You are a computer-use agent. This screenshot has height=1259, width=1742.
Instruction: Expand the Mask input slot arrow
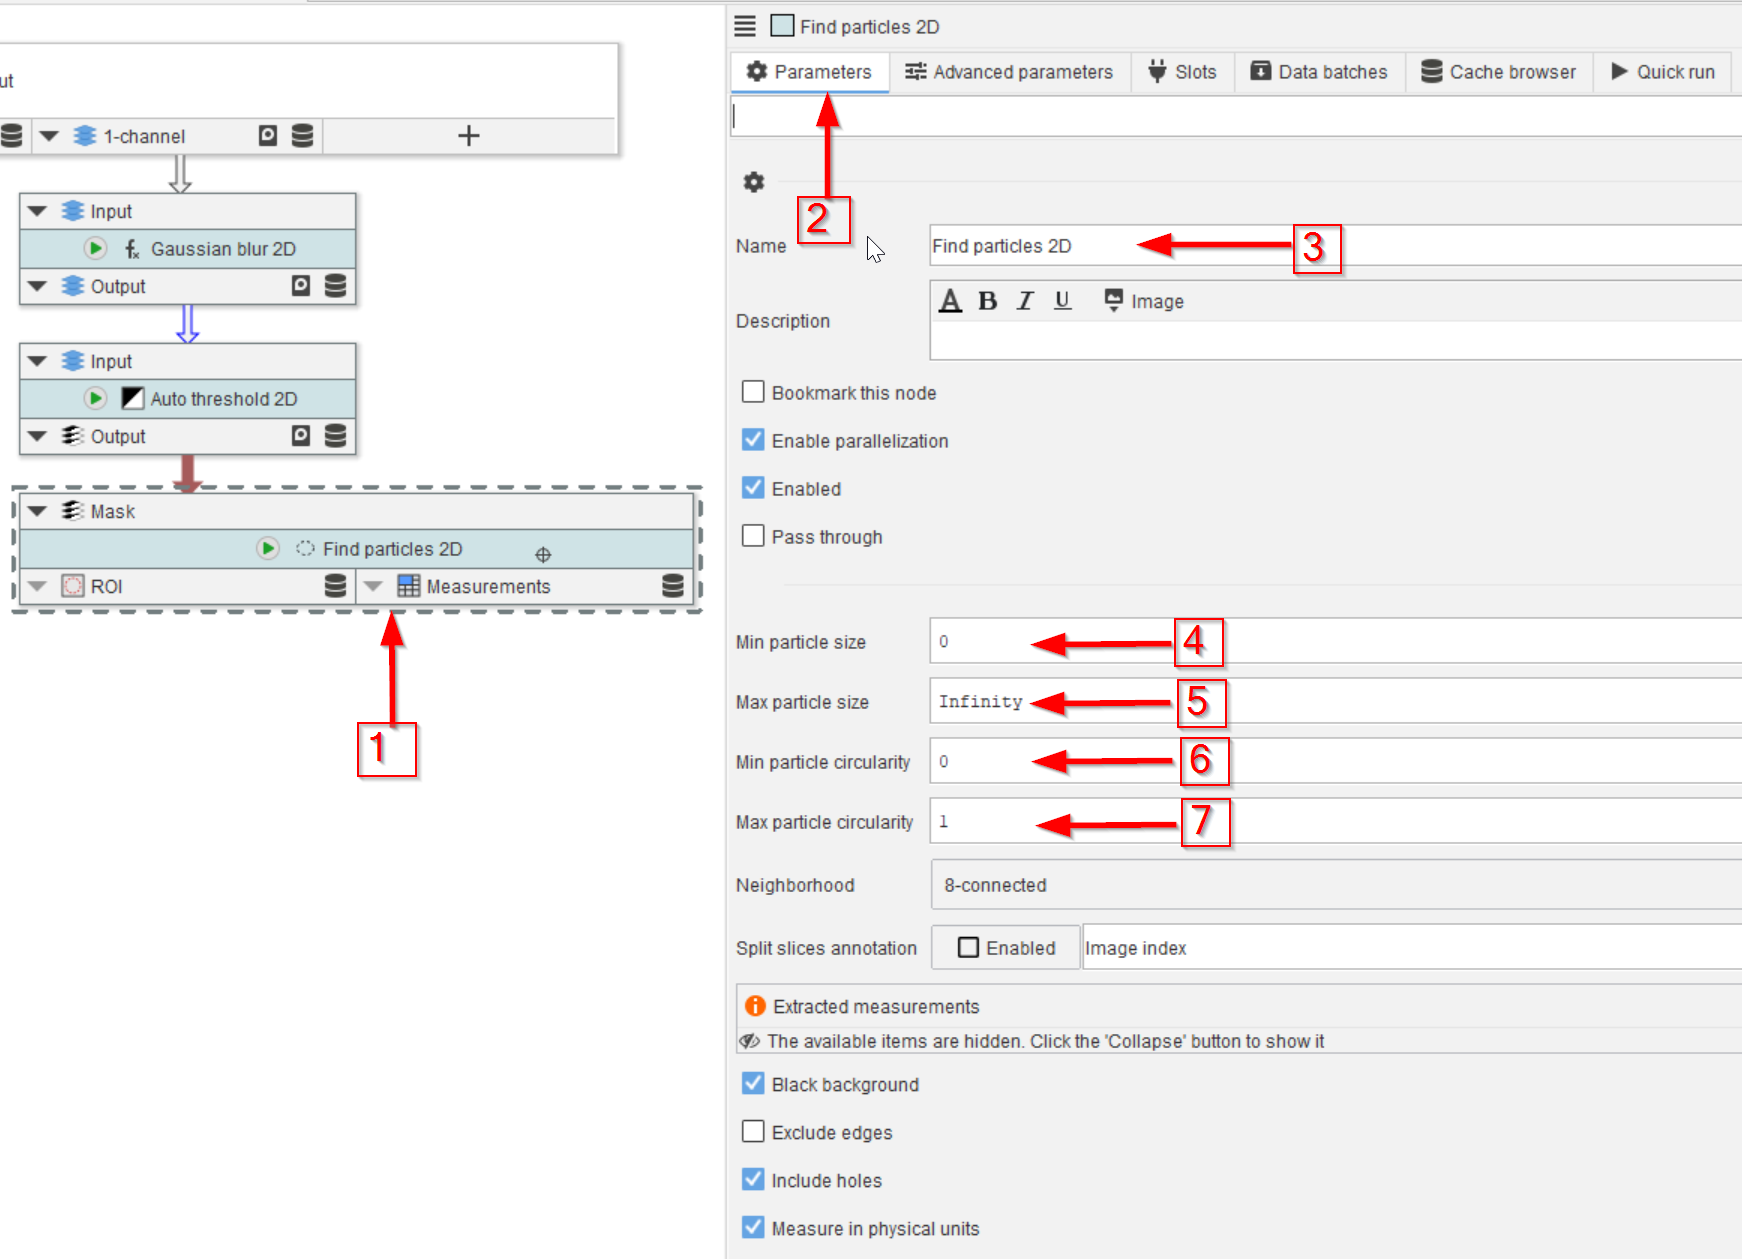(38, 511)
